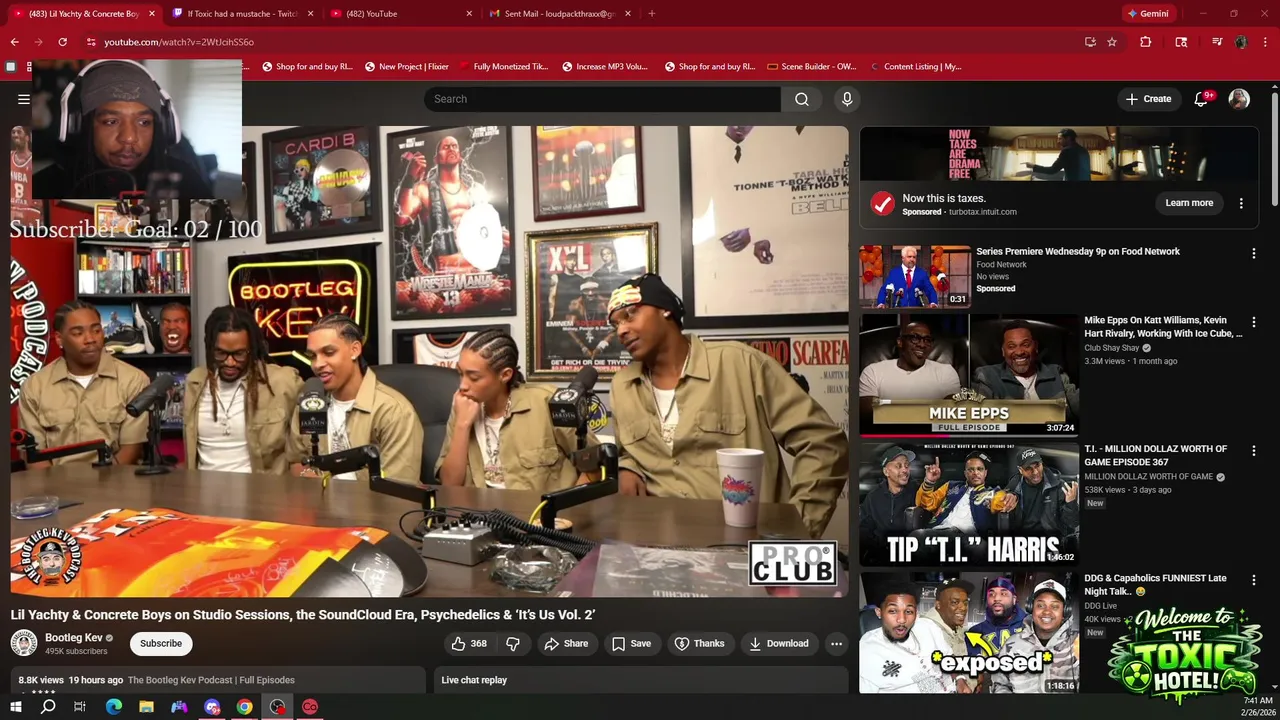Click the search magnifier button
The height and width of the screenshot is (720, 1280).
coord(802,99)
